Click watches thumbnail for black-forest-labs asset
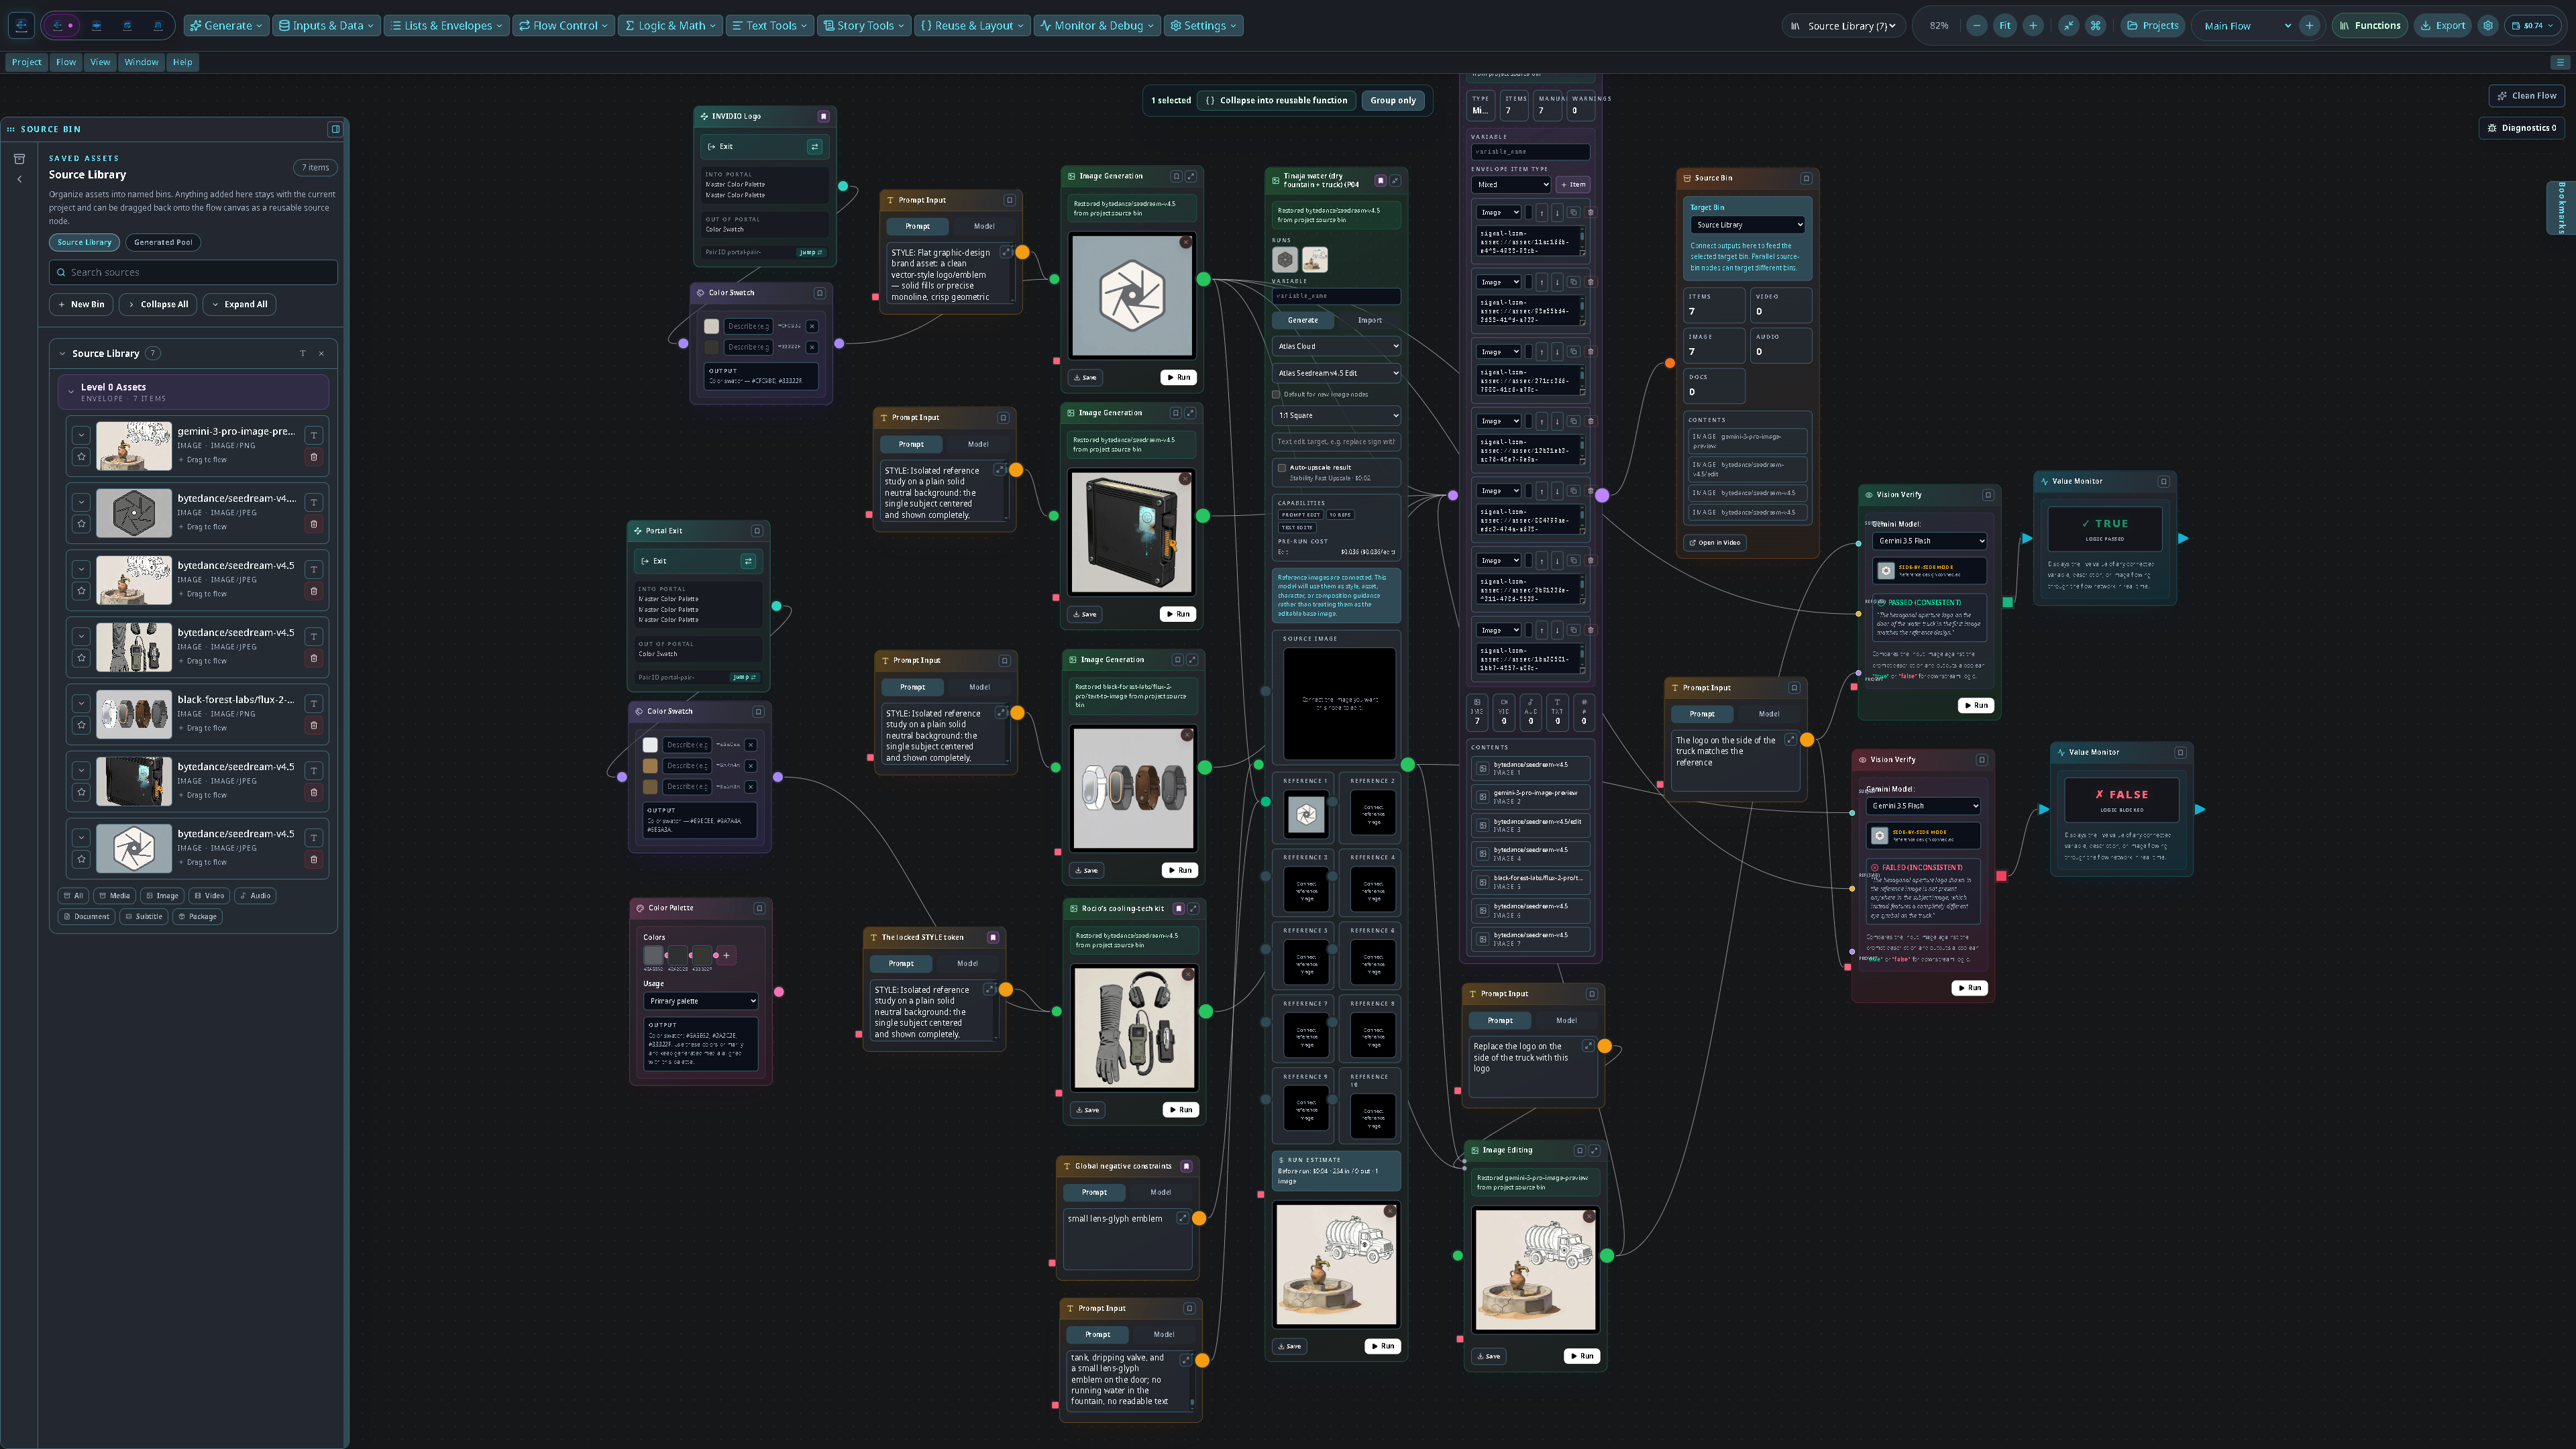Image resolution: width=2576 pixels, height=1449 pixels. (134, 714)
